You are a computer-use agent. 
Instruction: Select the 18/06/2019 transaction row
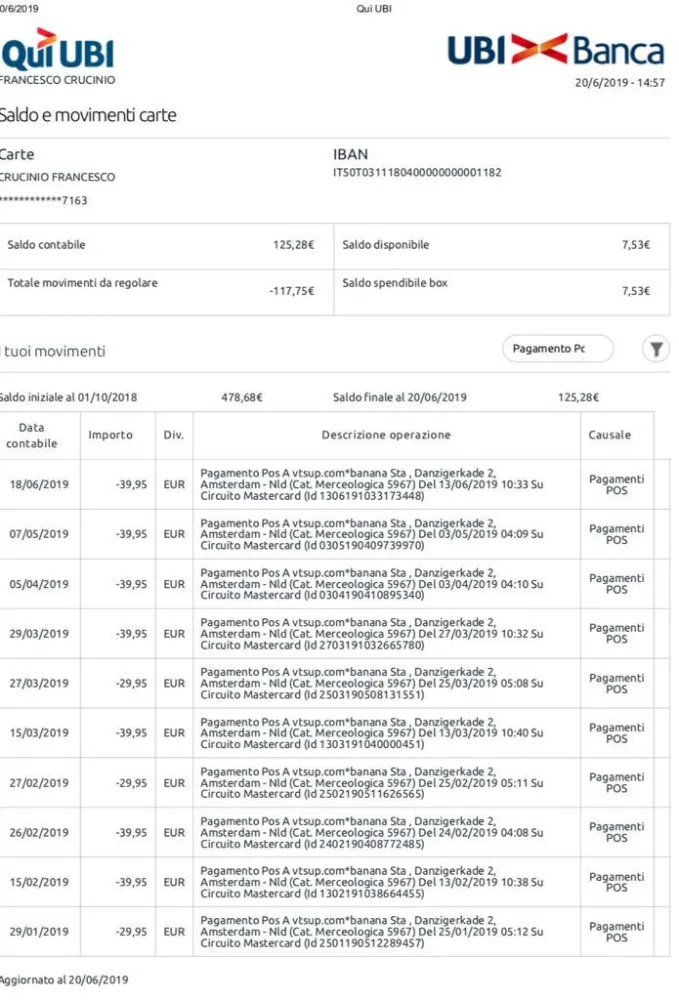point(335,485)
